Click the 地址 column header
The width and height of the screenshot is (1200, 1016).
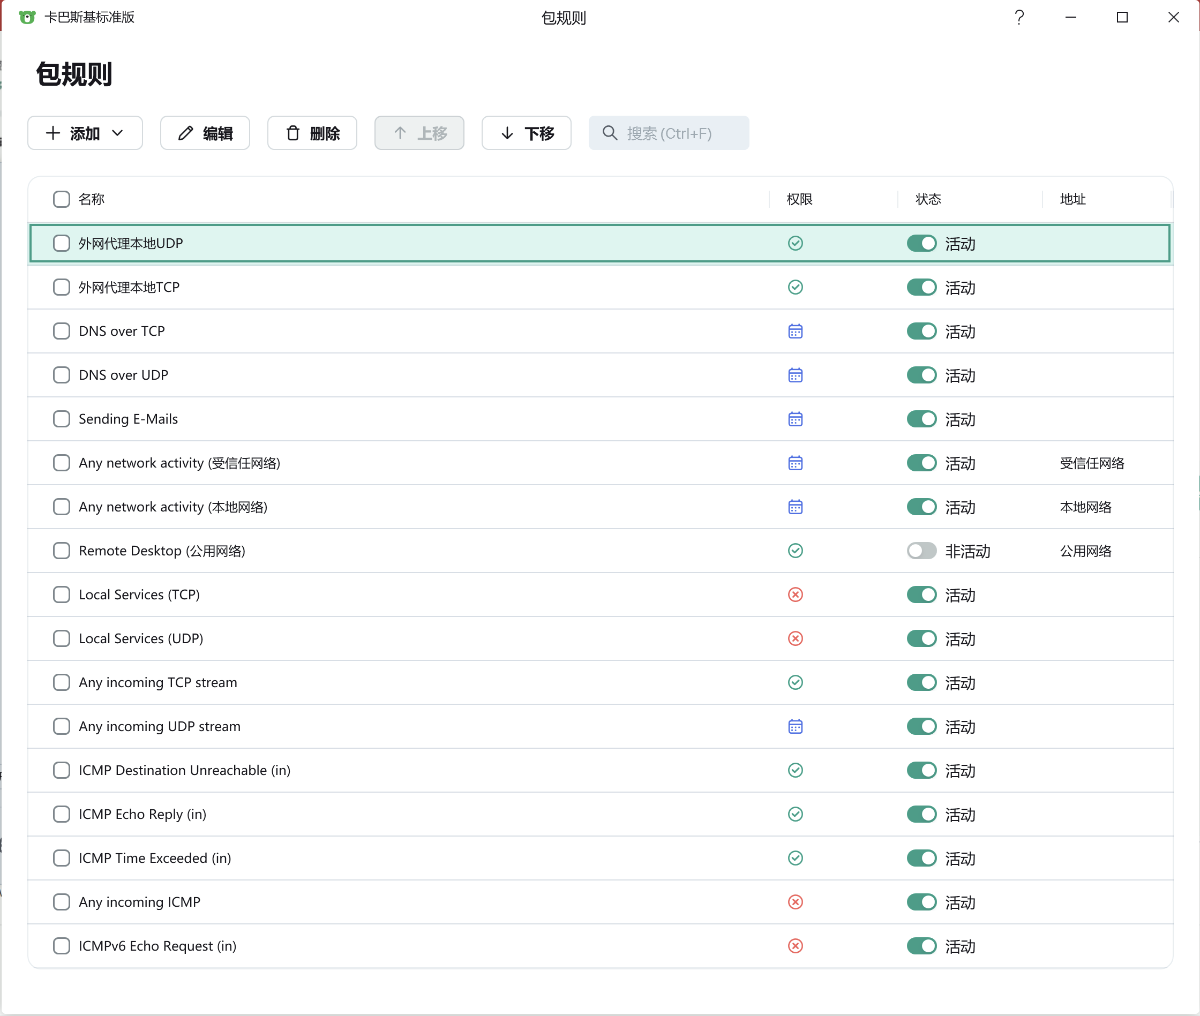1072,199
